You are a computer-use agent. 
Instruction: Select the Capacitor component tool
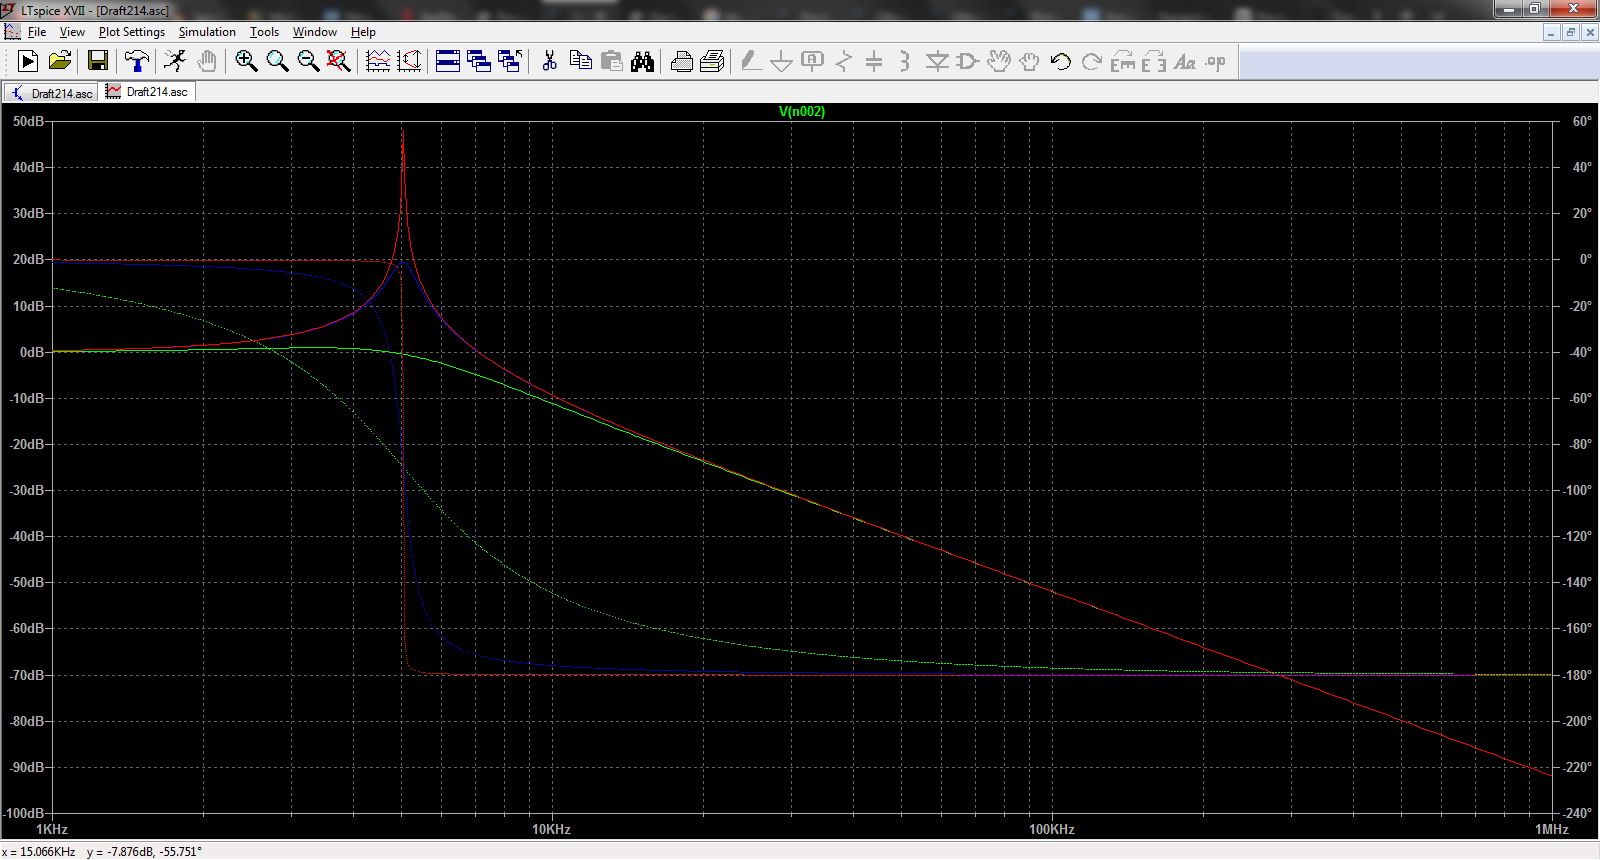tap(874, 61)
